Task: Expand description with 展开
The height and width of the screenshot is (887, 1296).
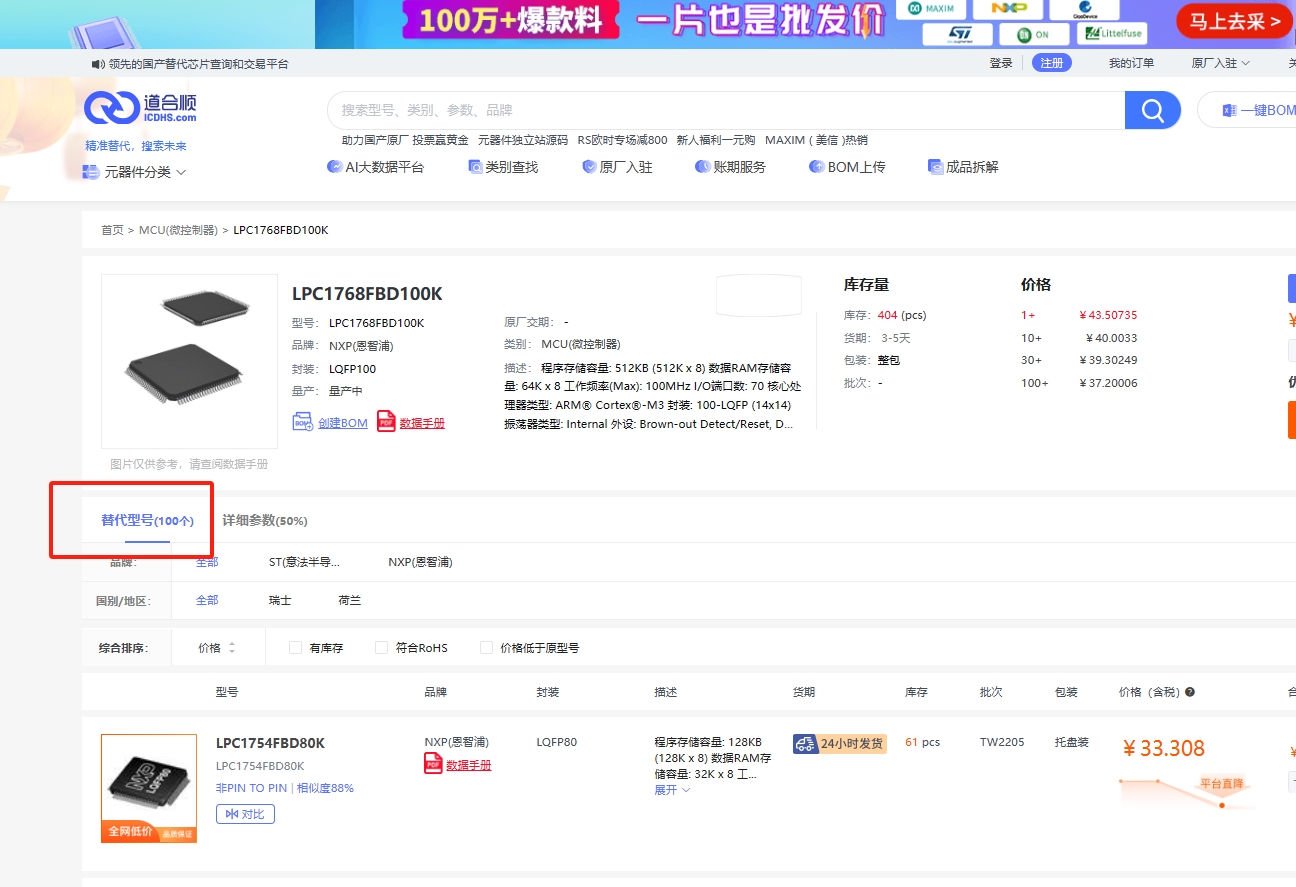Action: click(x=672, y=790)
